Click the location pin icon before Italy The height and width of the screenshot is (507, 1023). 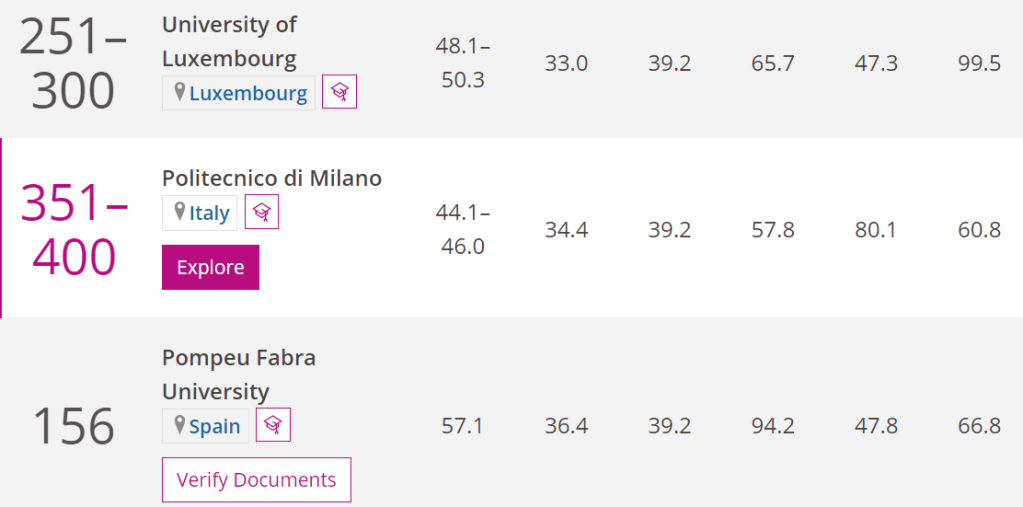[x=180, y=212]
